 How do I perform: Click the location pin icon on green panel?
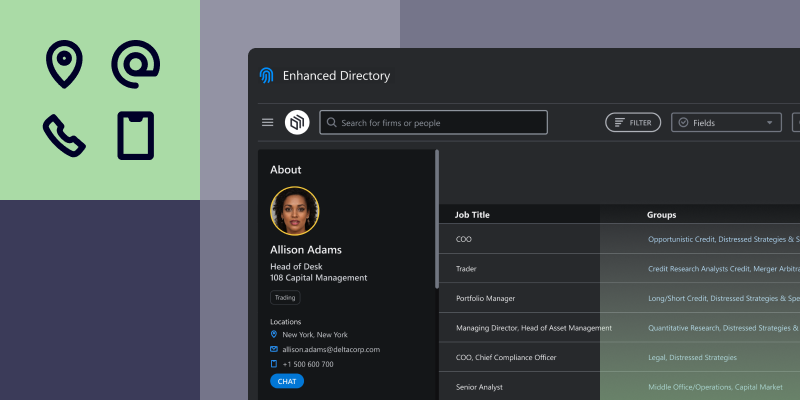(x=64, y=63)
